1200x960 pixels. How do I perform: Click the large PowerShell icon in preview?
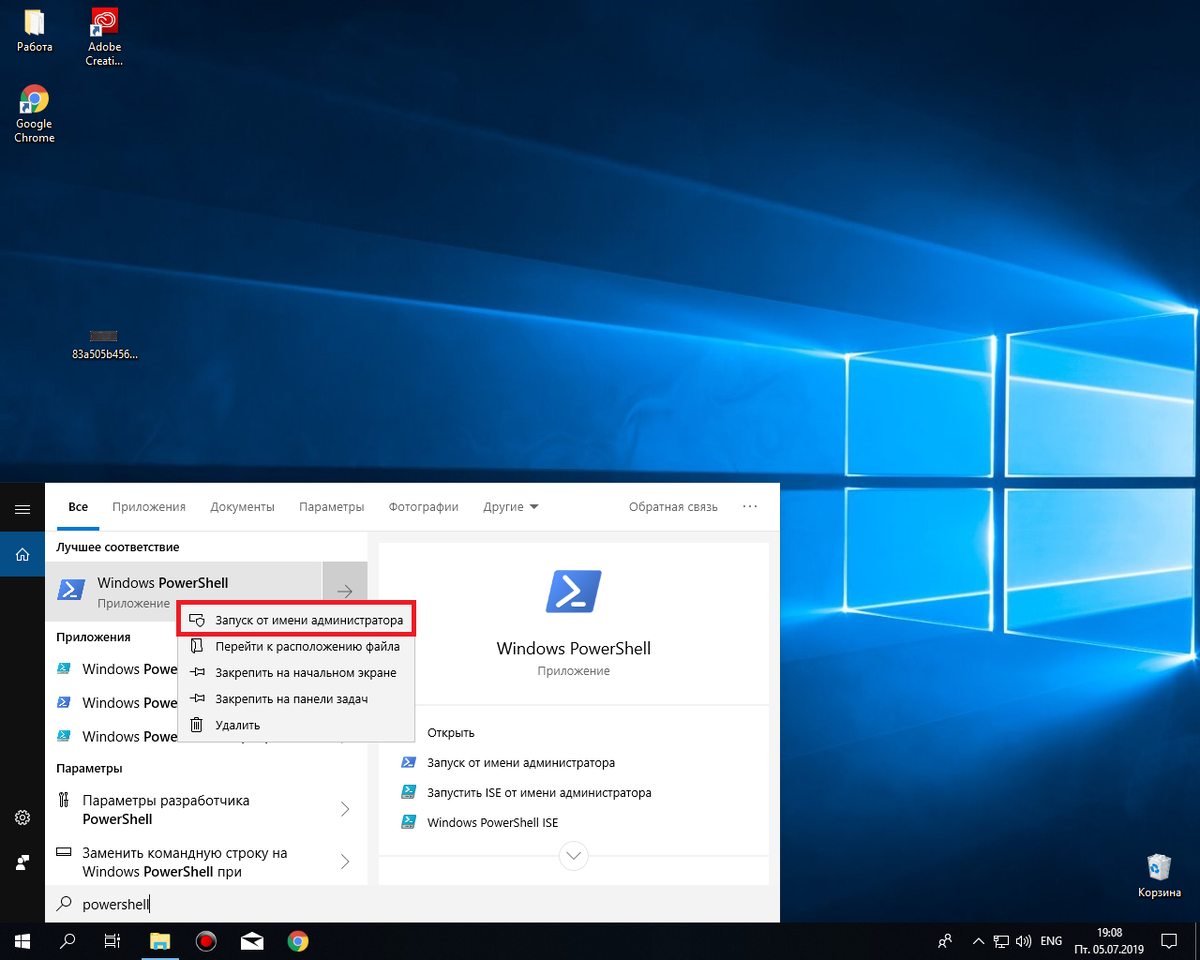point(573,591)
